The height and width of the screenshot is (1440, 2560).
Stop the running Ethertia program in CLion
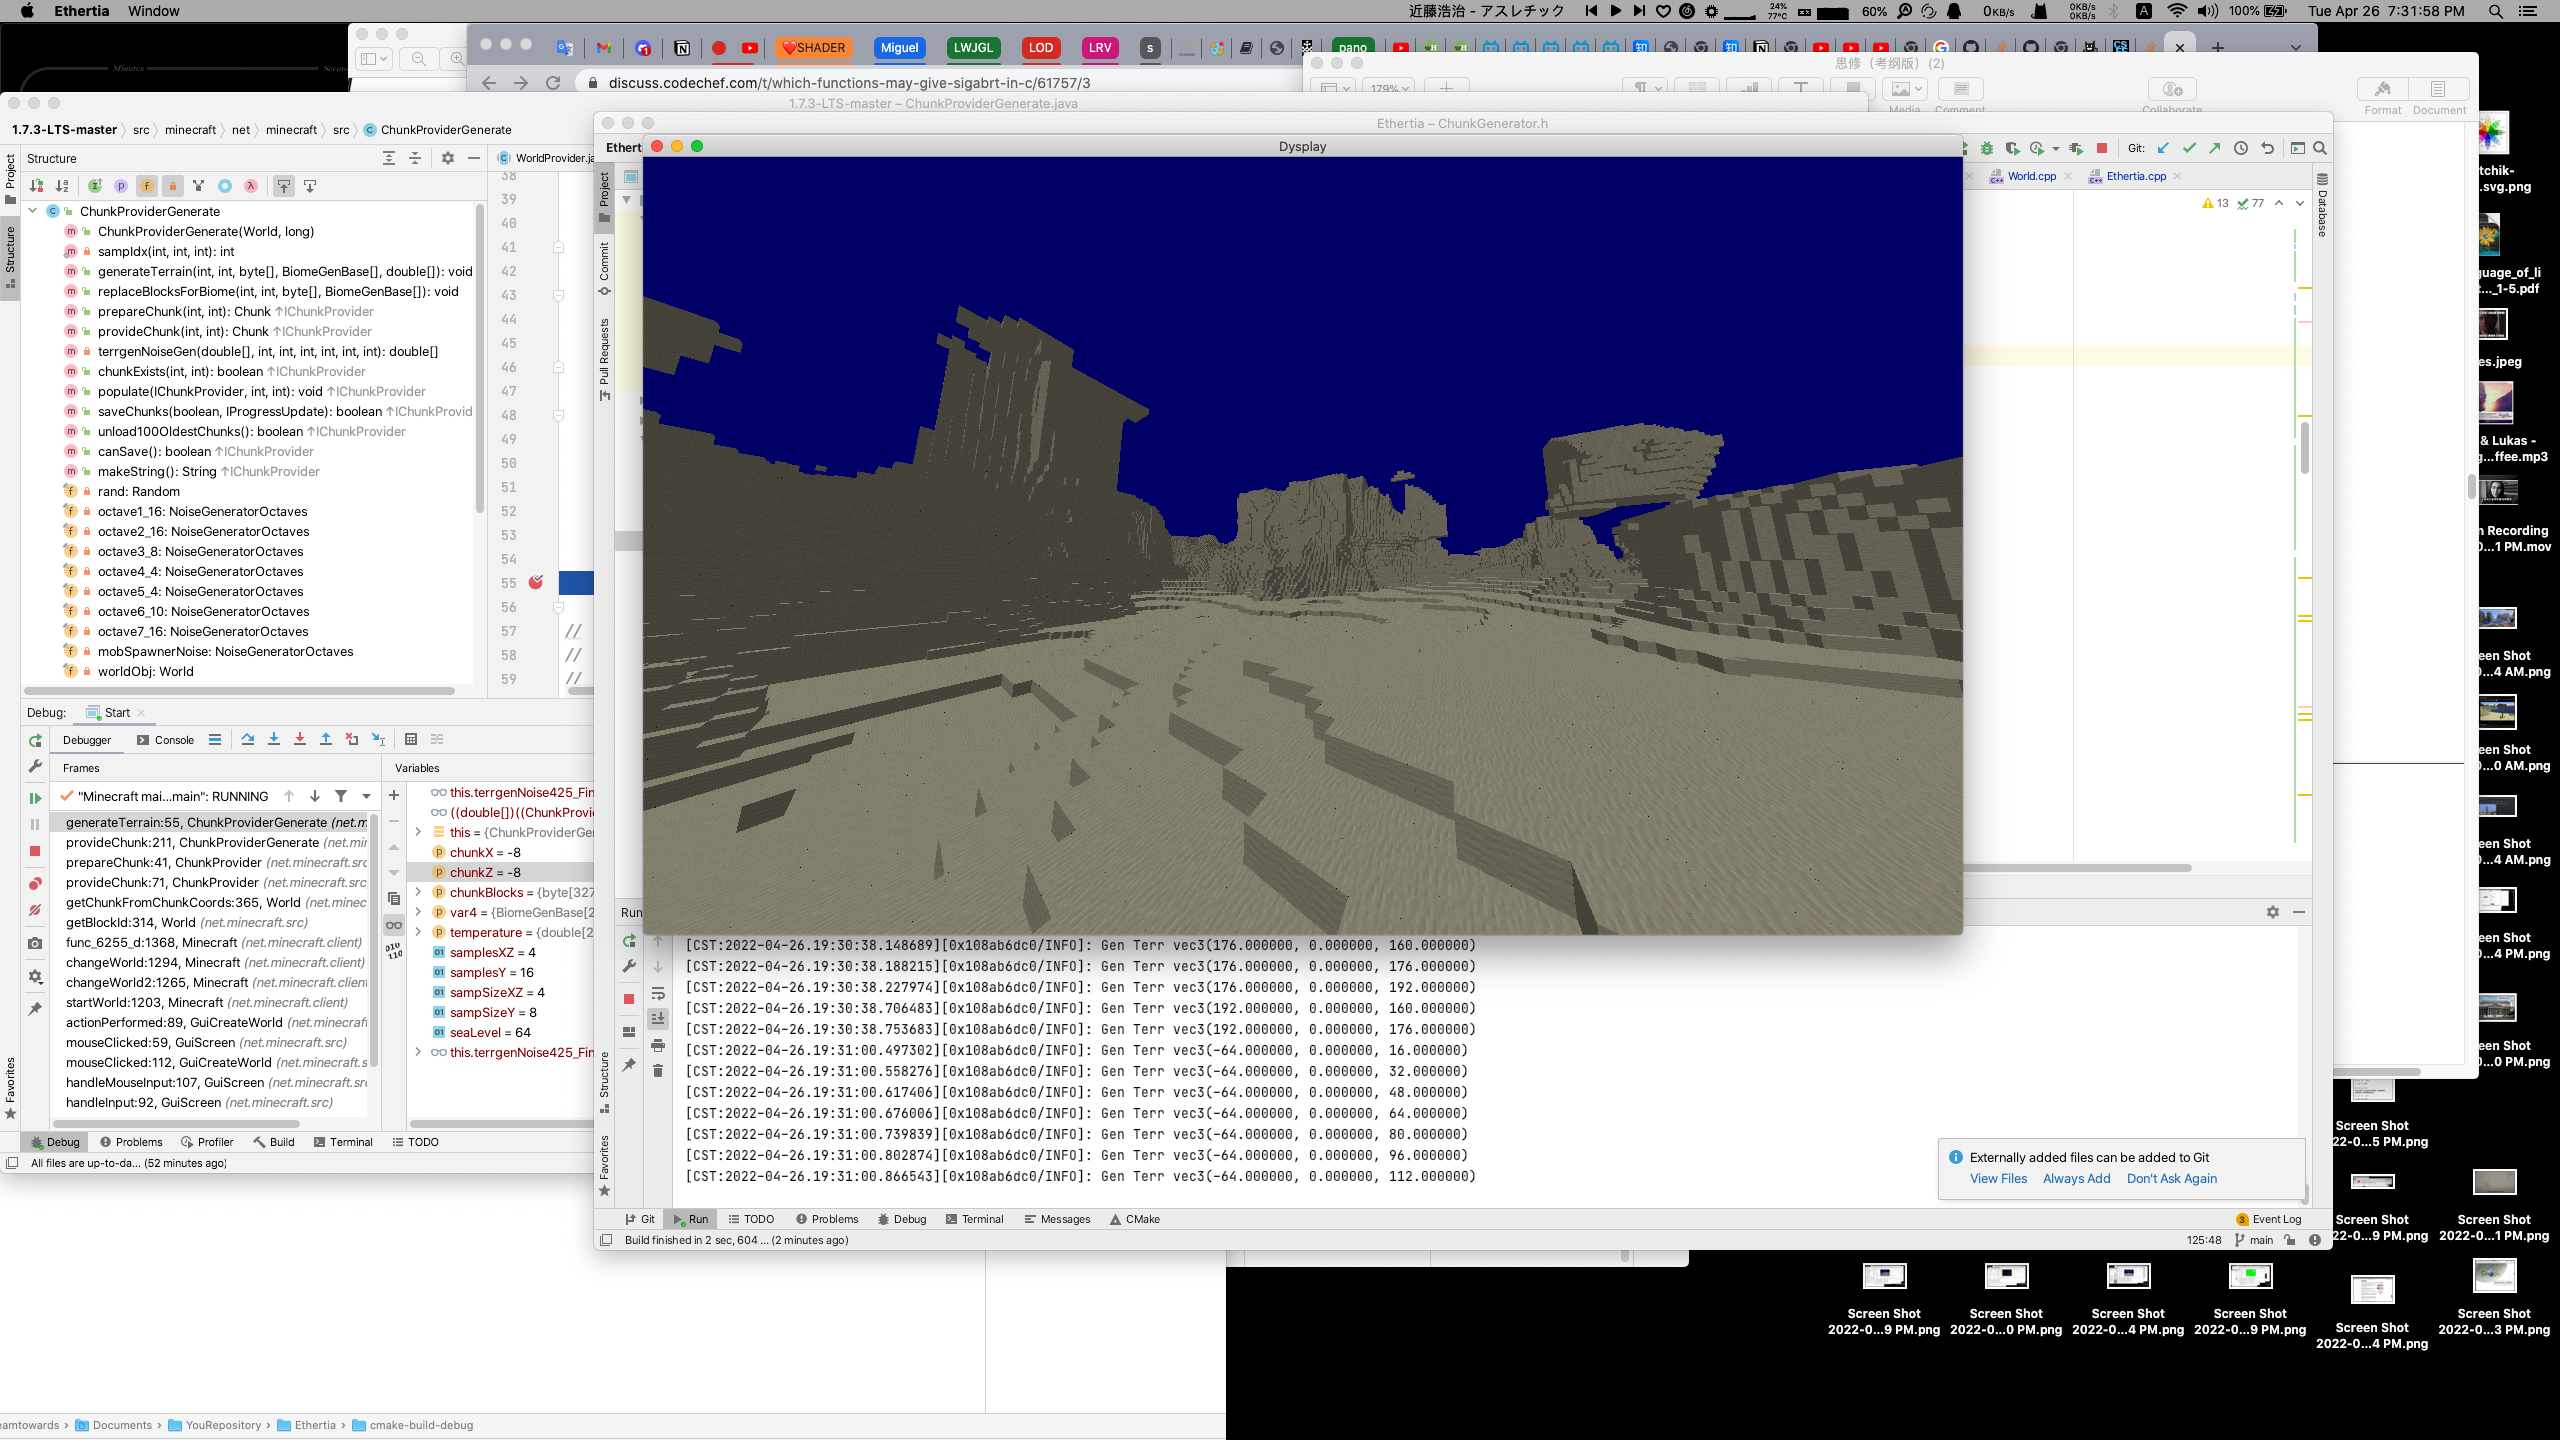pos(2102,148)
